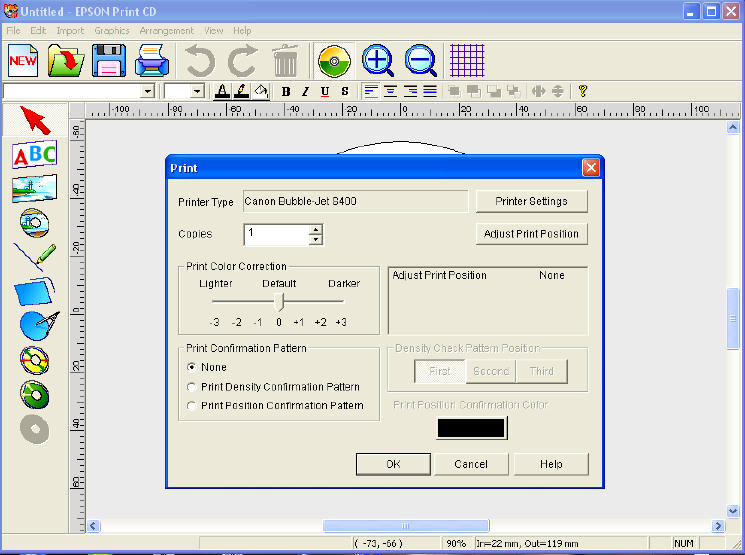745x555 pixels.
Task: Increase Copies with up arrow
Action: click(315, 230)
